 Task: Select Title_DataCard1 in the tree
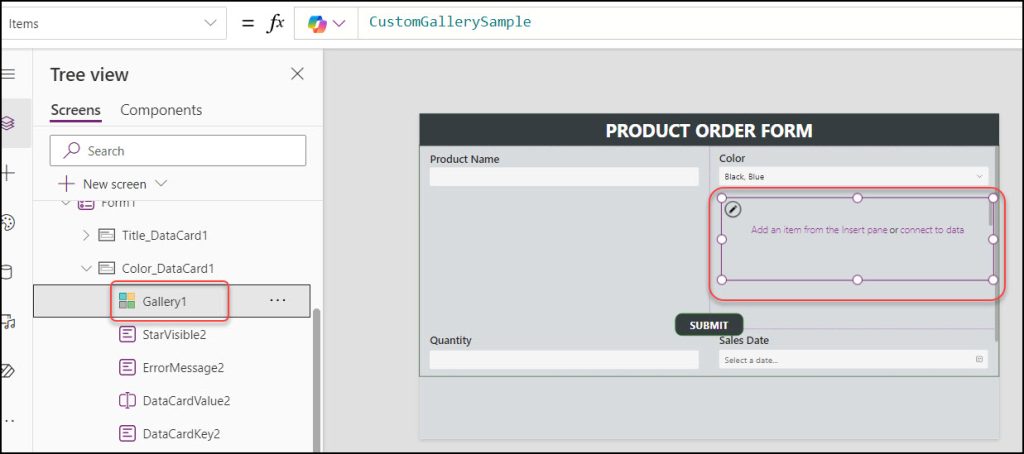pyautogui.click(x=165, y=235)
